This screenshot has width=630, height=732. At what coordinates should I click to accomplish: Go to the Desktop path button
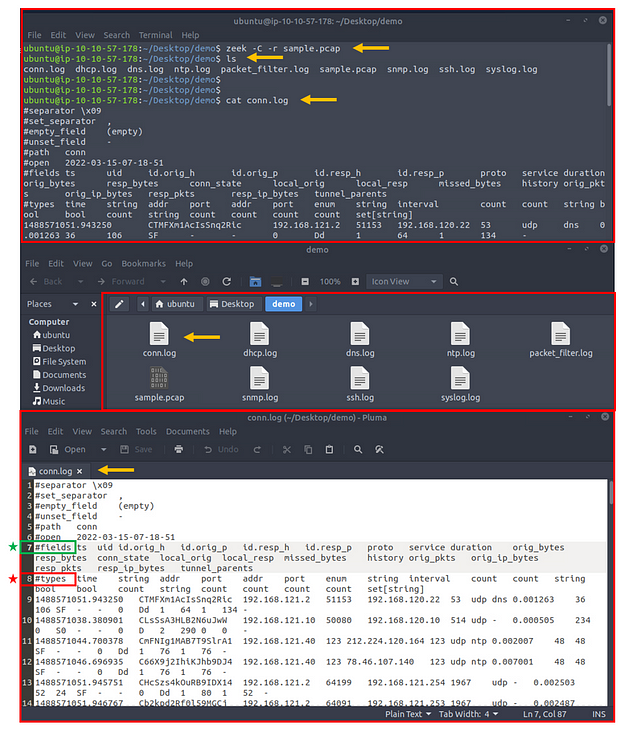pos(232,304)
